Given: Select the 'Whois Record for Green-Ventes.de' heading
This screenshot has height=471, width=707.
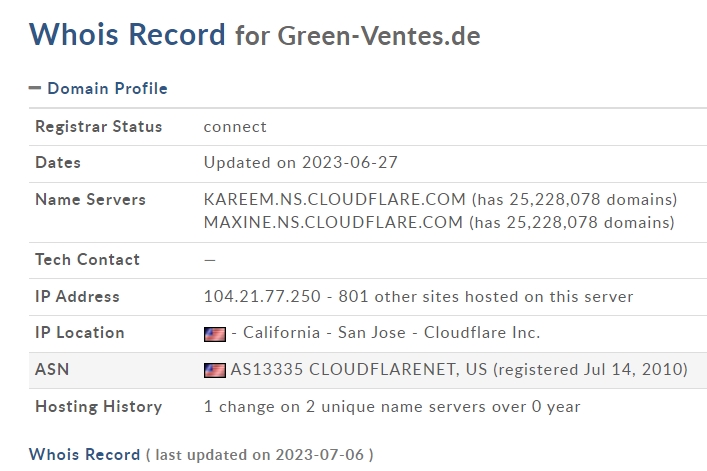Looking at the screenshot, I should point(255,35).
